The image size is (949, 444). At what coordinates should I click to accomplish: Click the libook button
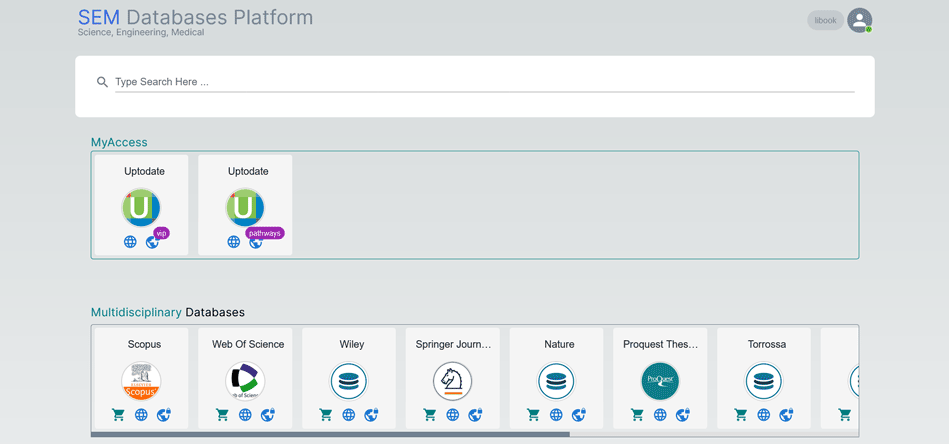(826, 21)
